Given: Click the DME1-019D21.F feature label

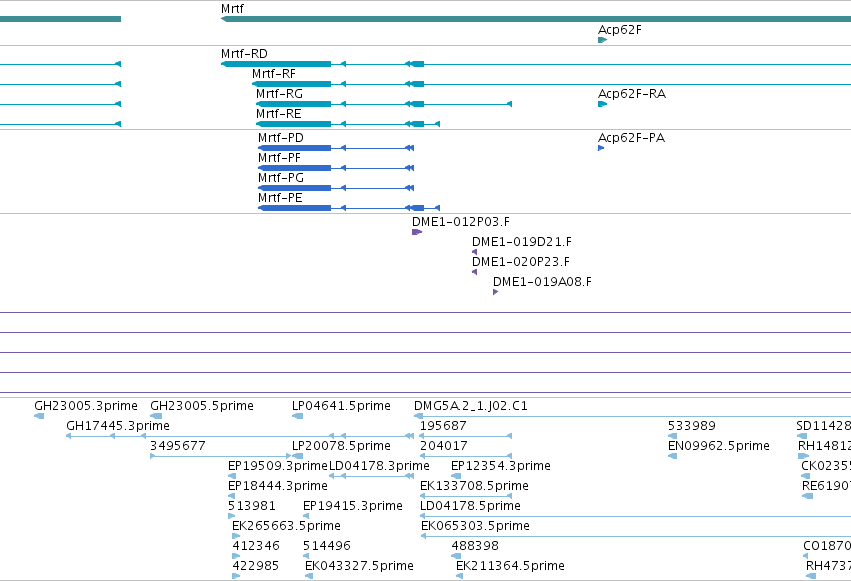Looking at the screenshot, I should coord(522,242).
